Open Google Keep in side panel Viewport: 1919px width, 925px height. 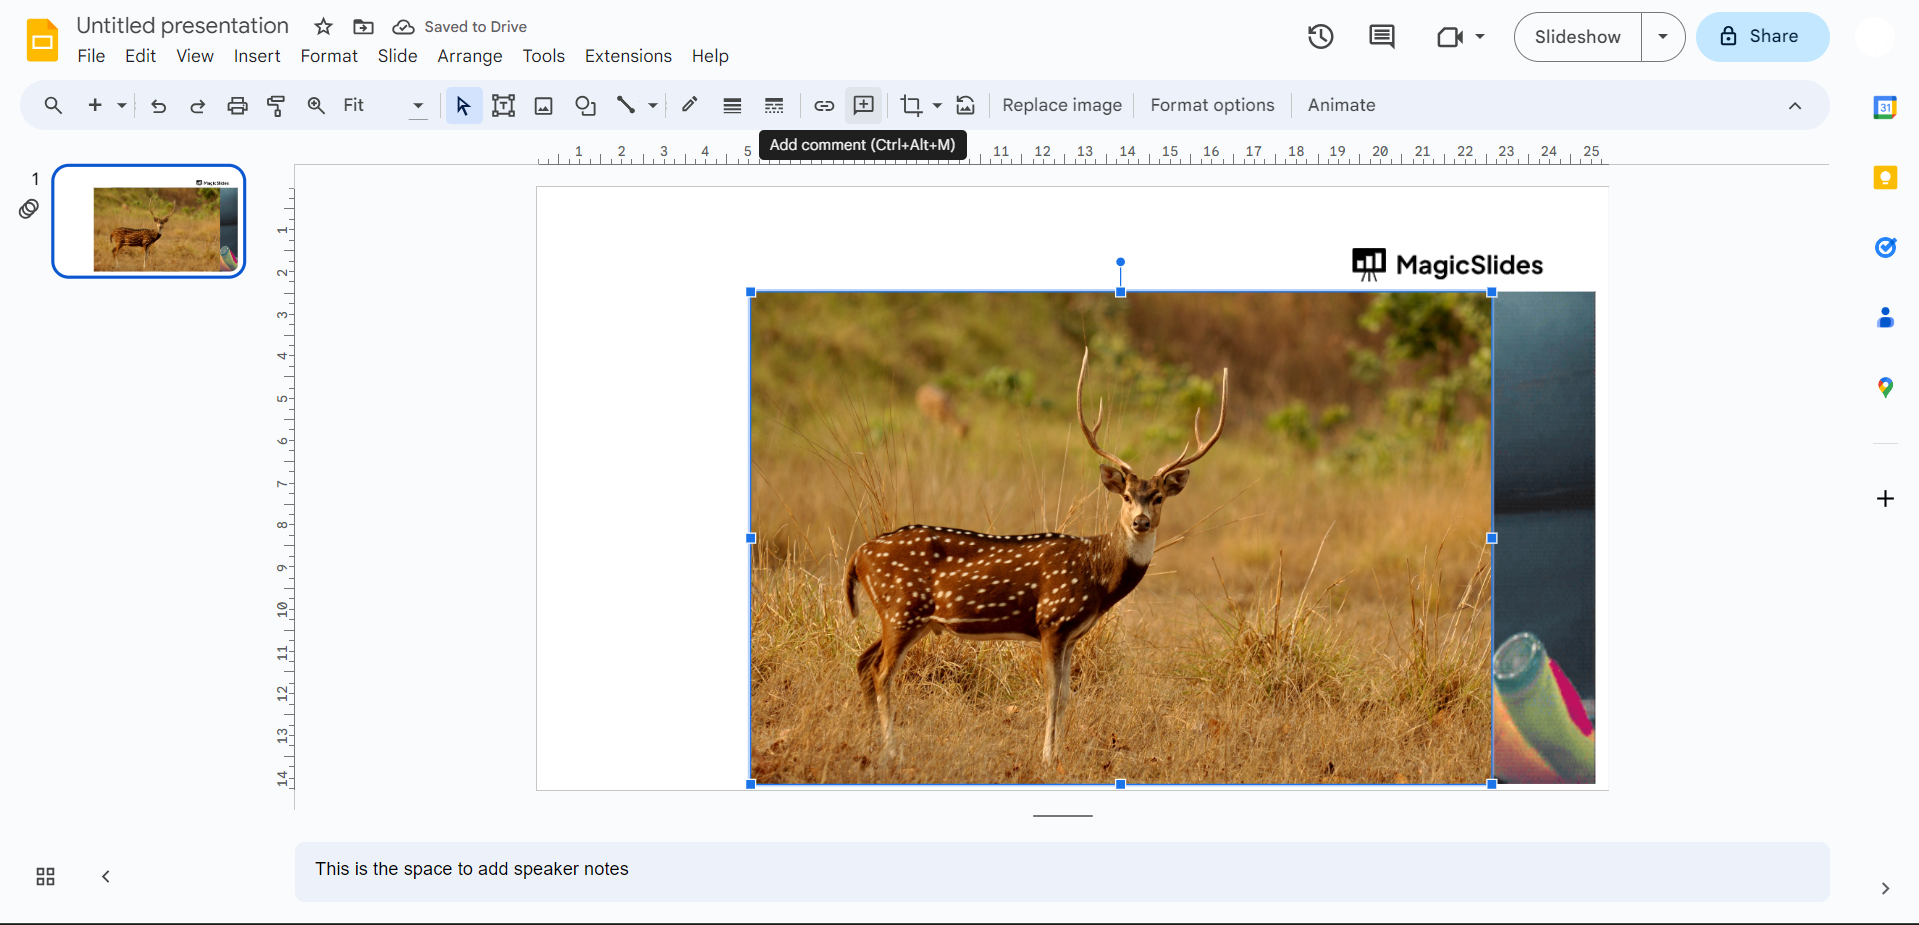(1885, 178)
